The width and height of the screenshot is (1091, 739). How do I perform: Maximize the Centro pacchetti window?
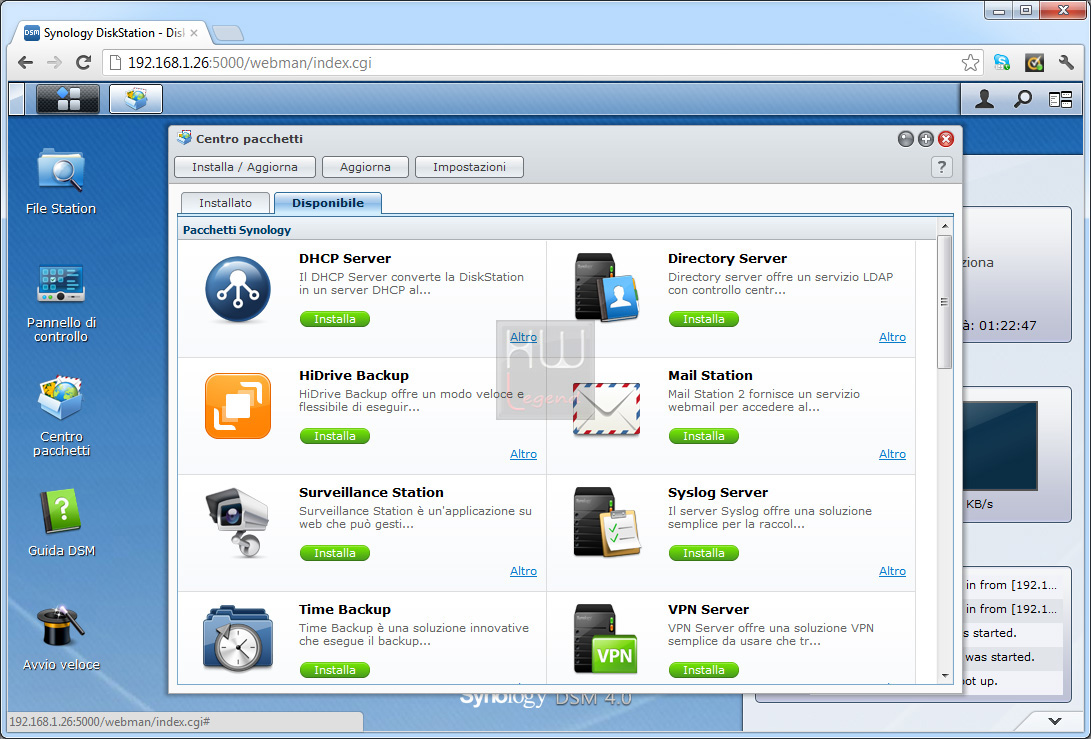(925, 139)
